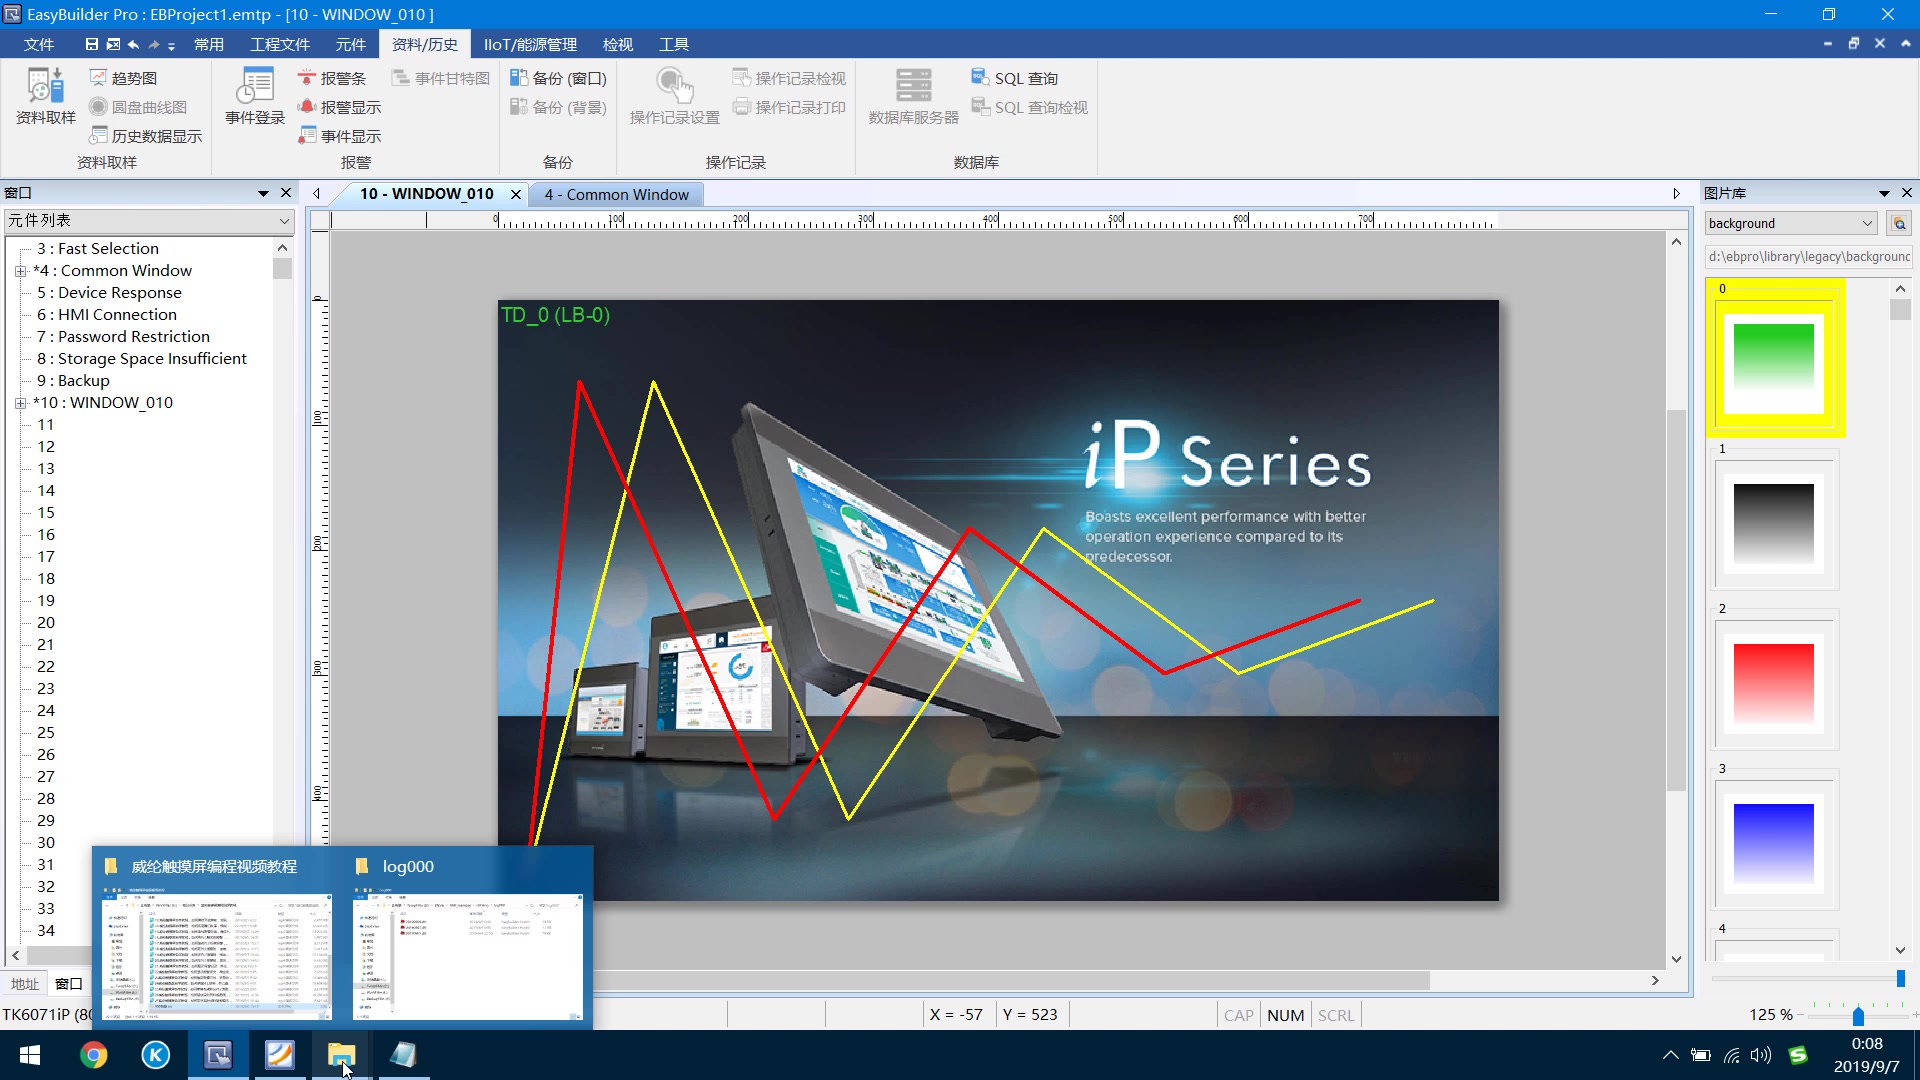Viewport: 1920px width, 1080px height.
Task: Click the picture library search icon
Action: click(1899, 223)
